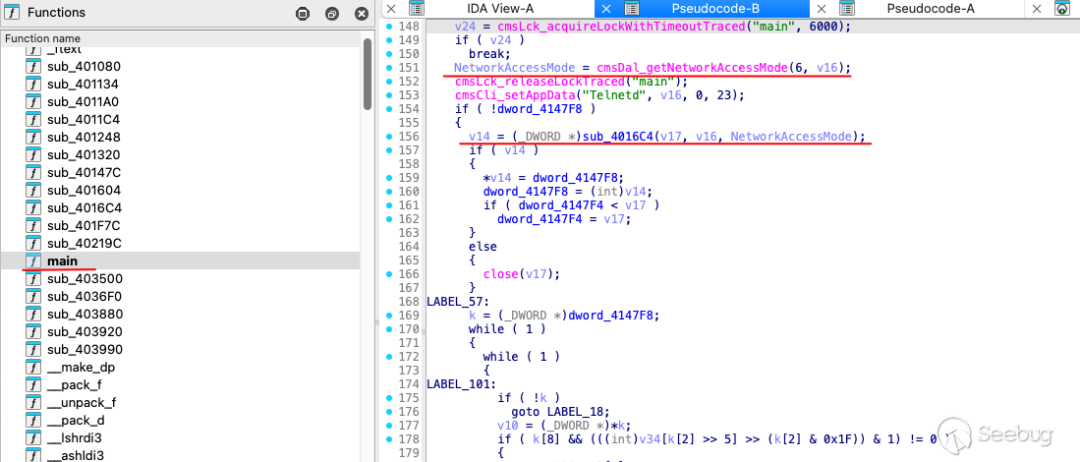Dock the Functions panel with square button

(302, 14)
